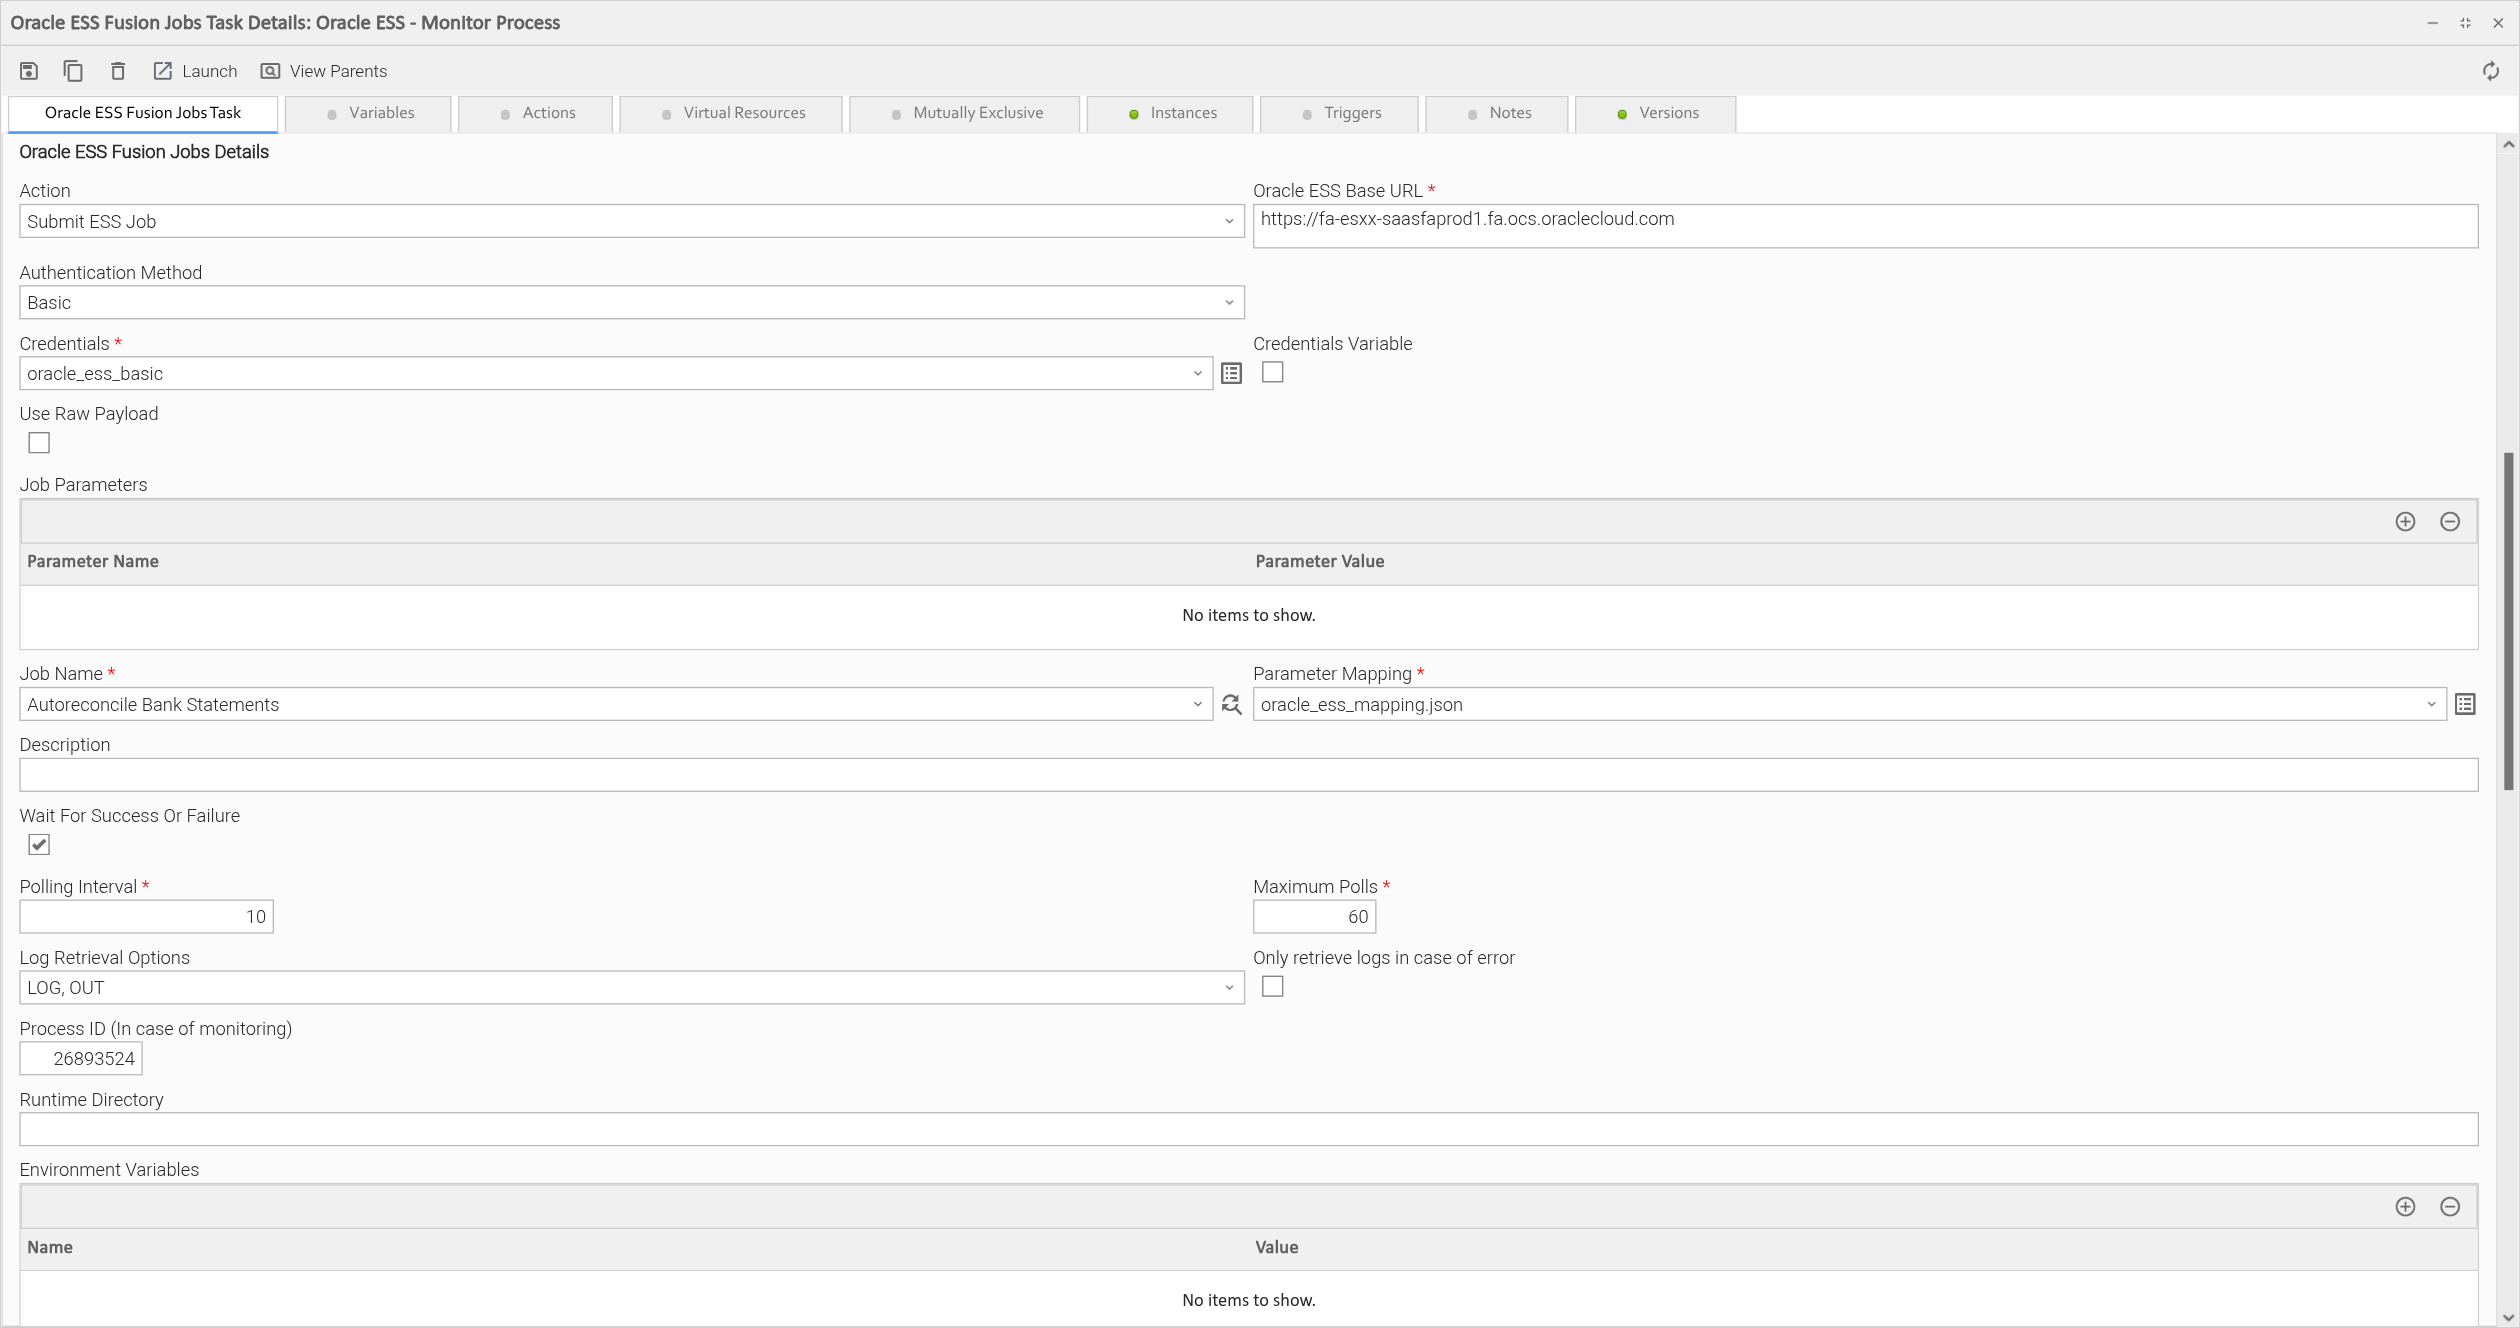Click the Polling Interval field
The height and width of the screenshot is (1328, 2520).
click(146, 917)
